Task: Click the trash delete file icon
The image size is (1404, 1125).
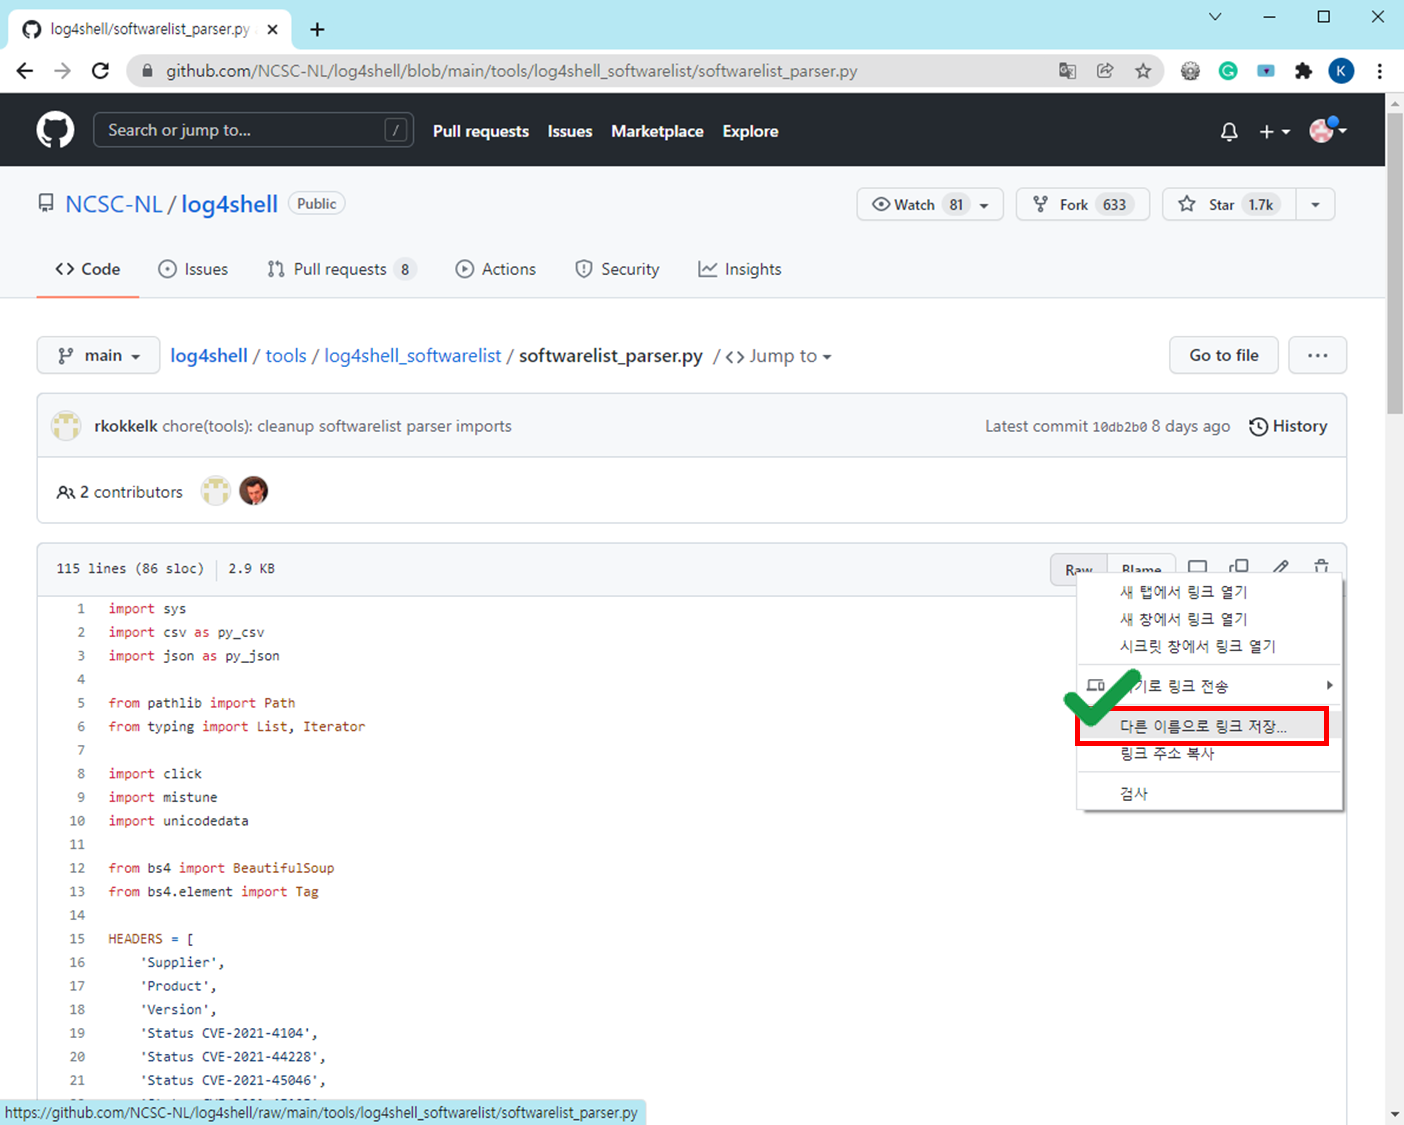Action: click(1321, 566)
